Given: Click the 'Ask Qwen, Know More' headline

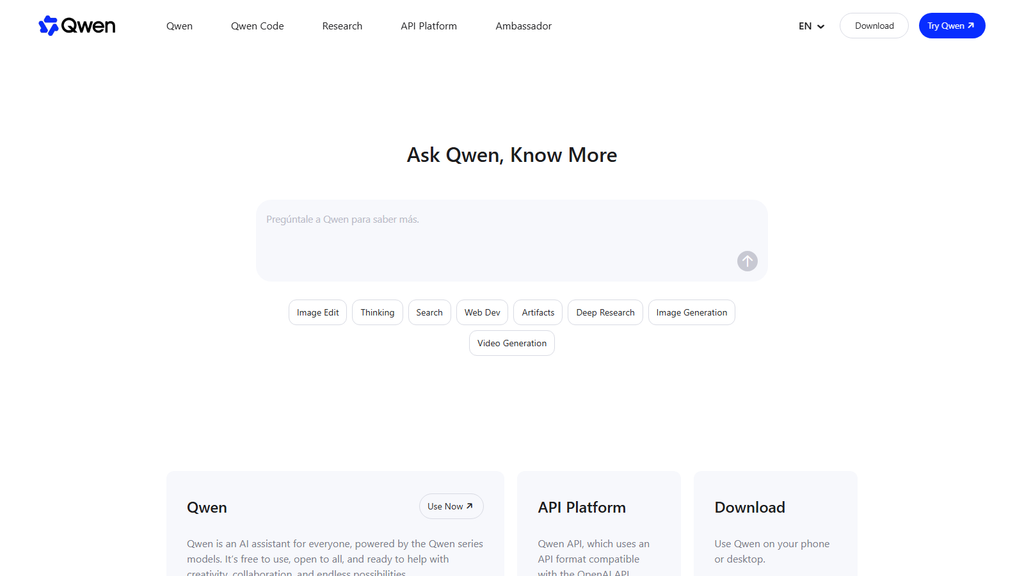Looking at the screenshot, I should [x=512, y=155].
